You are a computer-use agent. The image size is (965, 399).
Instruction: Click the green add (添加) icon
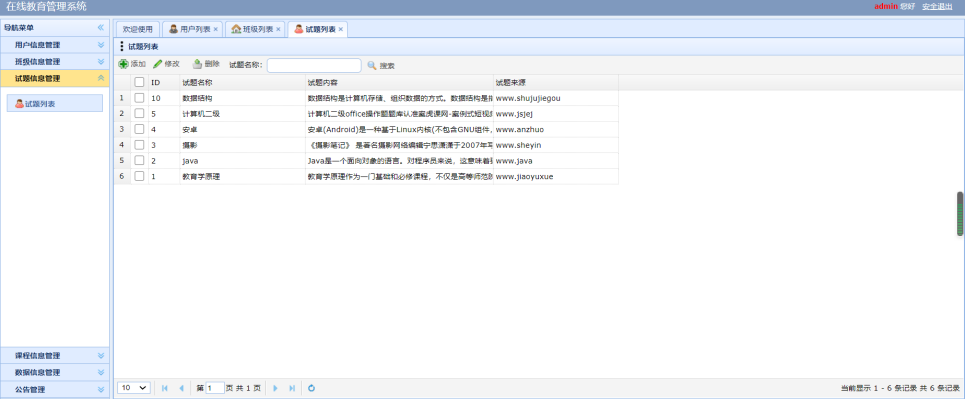pyautogui.click(x=124, y=64)
